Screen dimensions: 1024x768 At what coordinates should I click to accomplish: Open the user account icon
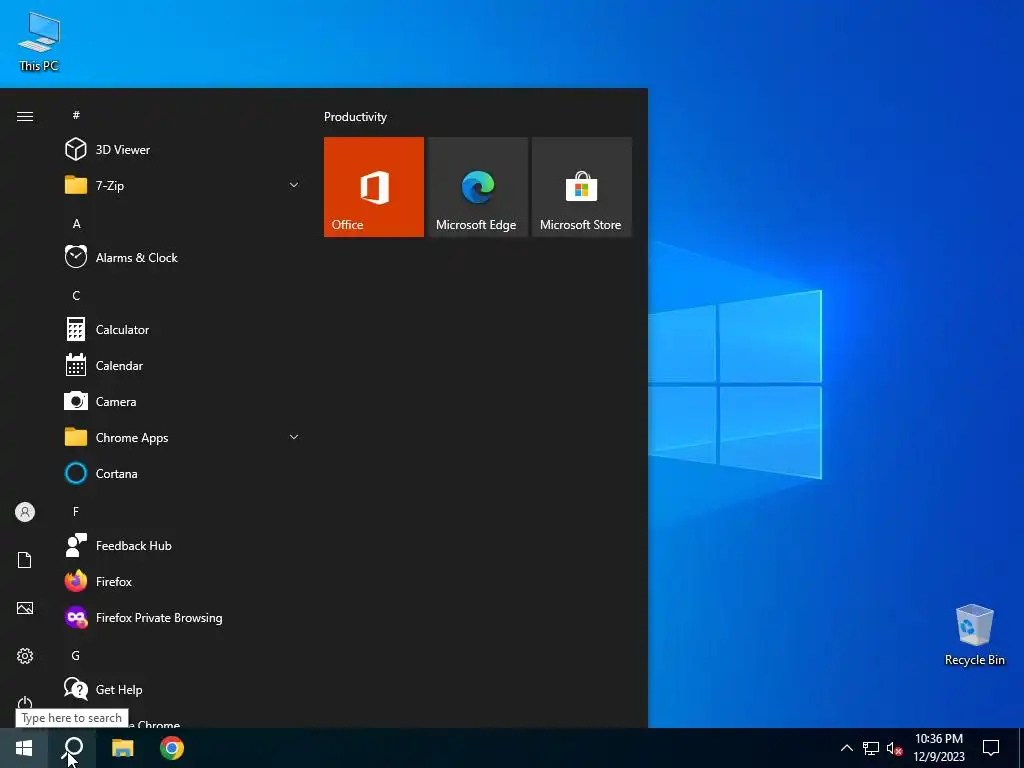click(x=25, y=512)
